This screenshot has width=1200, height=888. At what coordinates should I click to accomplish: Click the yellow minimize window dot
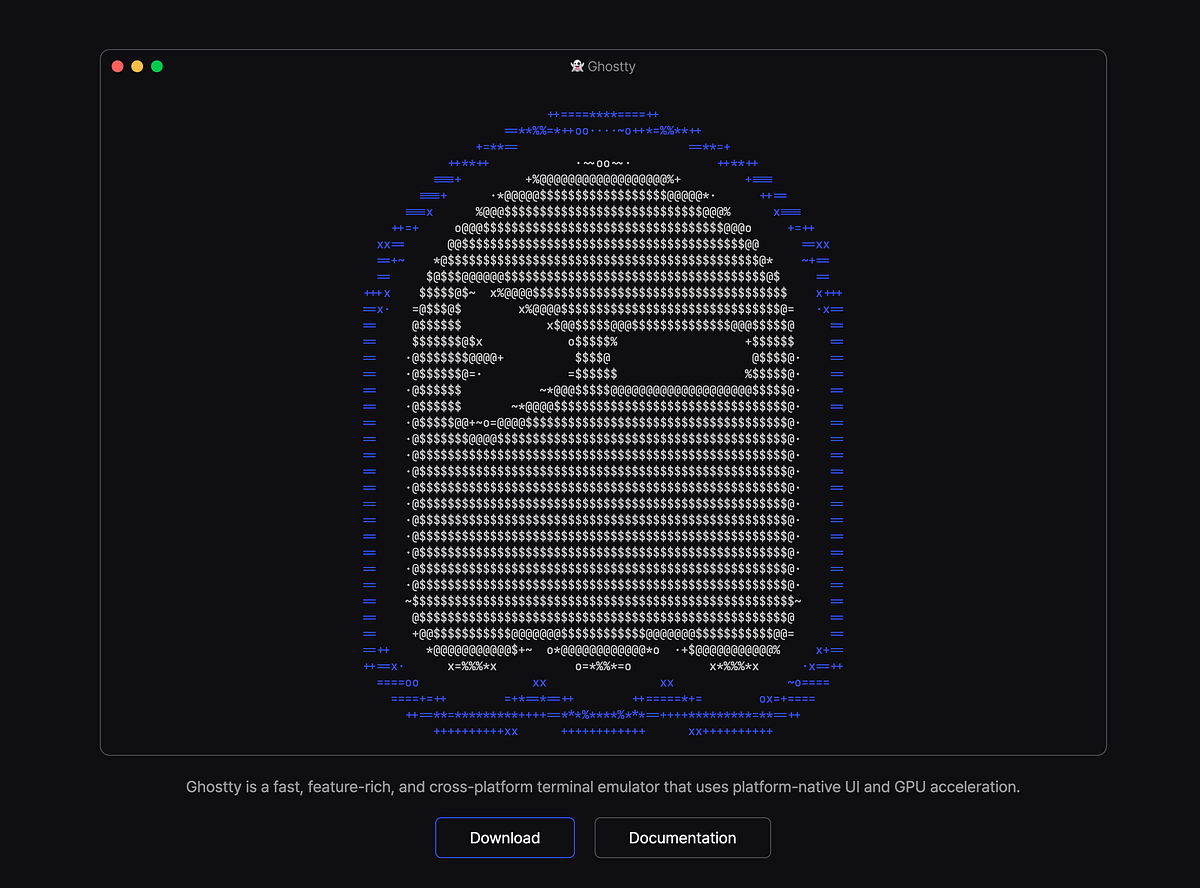pos(137,66)
